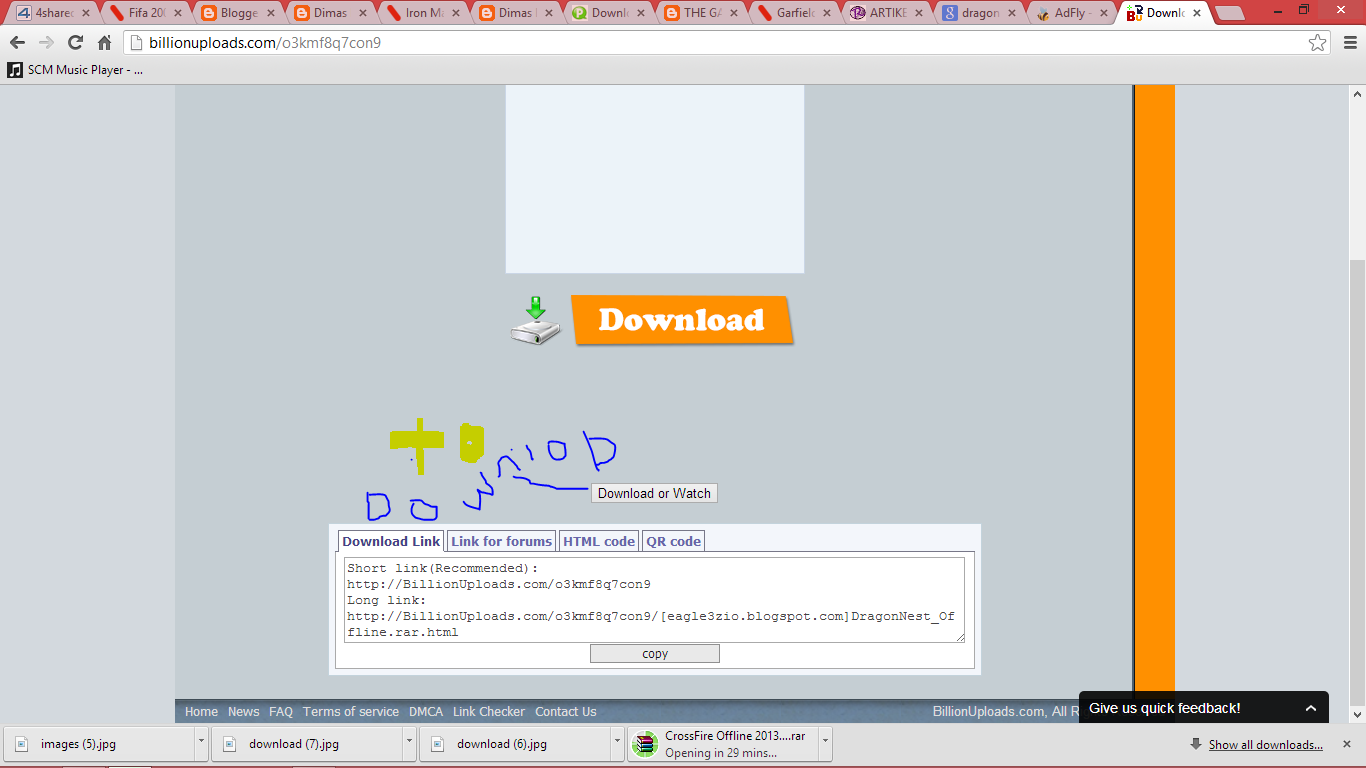The width and height of the screenshot is (1366, 768).
Task: Click the browser back arrow
Action: point(17,43)
